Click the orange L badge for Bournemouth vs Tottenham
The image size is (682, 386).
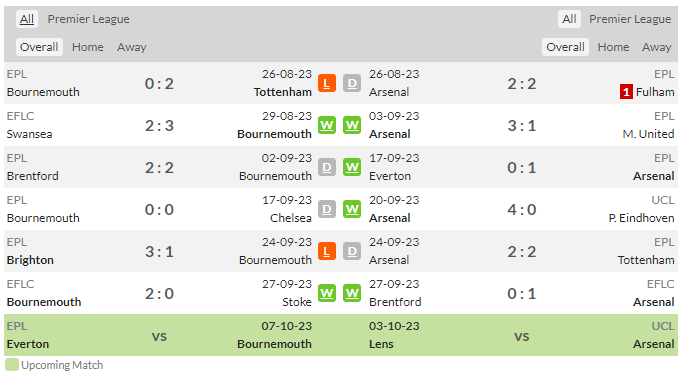(x=327, y=83)
